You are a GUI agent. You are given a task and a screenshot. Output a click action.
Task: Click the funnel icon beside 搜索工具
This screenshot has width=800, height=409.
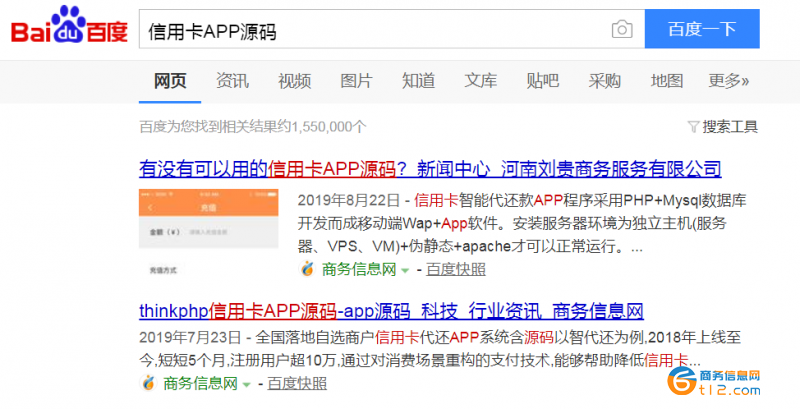tap(693, 127)
